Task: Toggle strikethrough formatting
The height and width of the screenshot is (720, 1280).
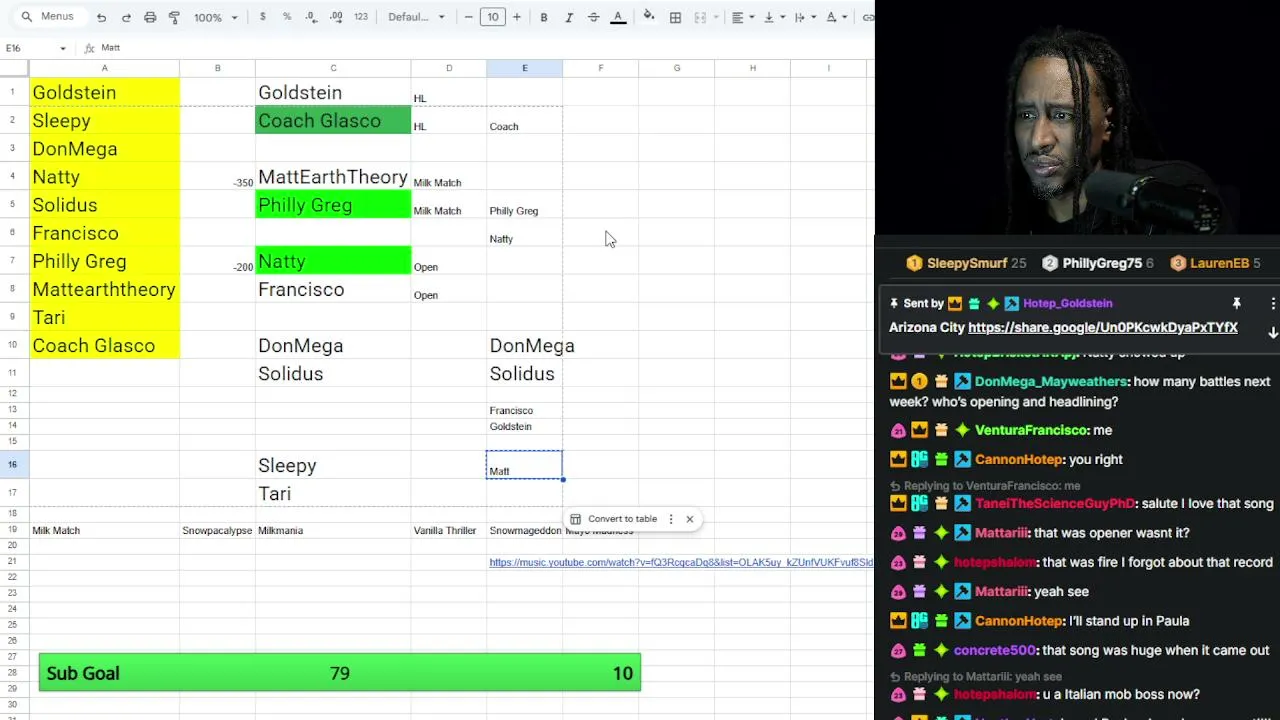Action: 593,17
